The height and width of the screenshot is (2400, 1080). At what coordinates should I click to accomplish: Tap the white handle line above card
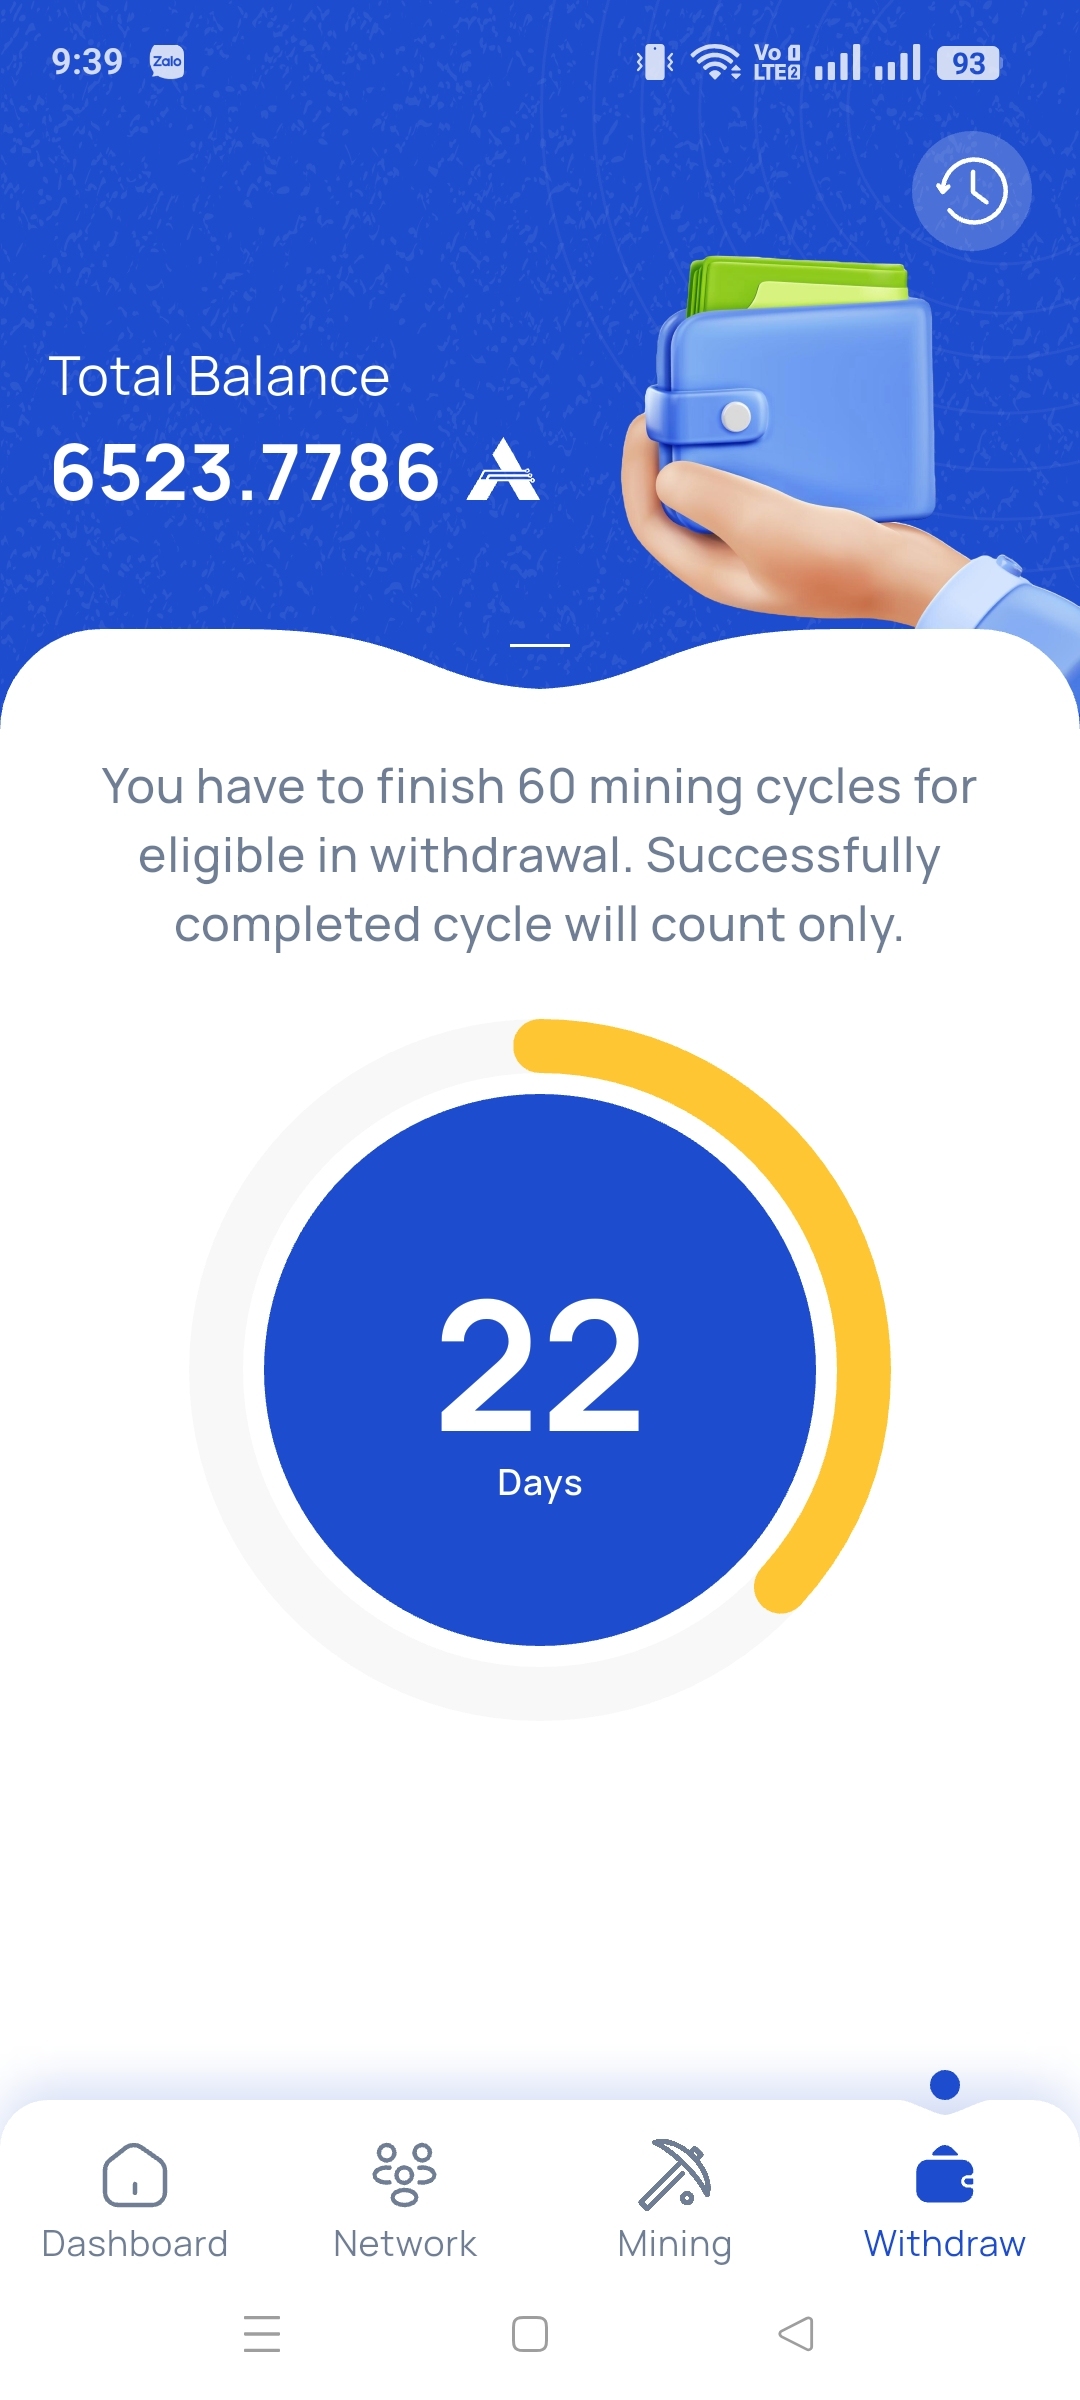pyautogui.click(x=540, y=645)
